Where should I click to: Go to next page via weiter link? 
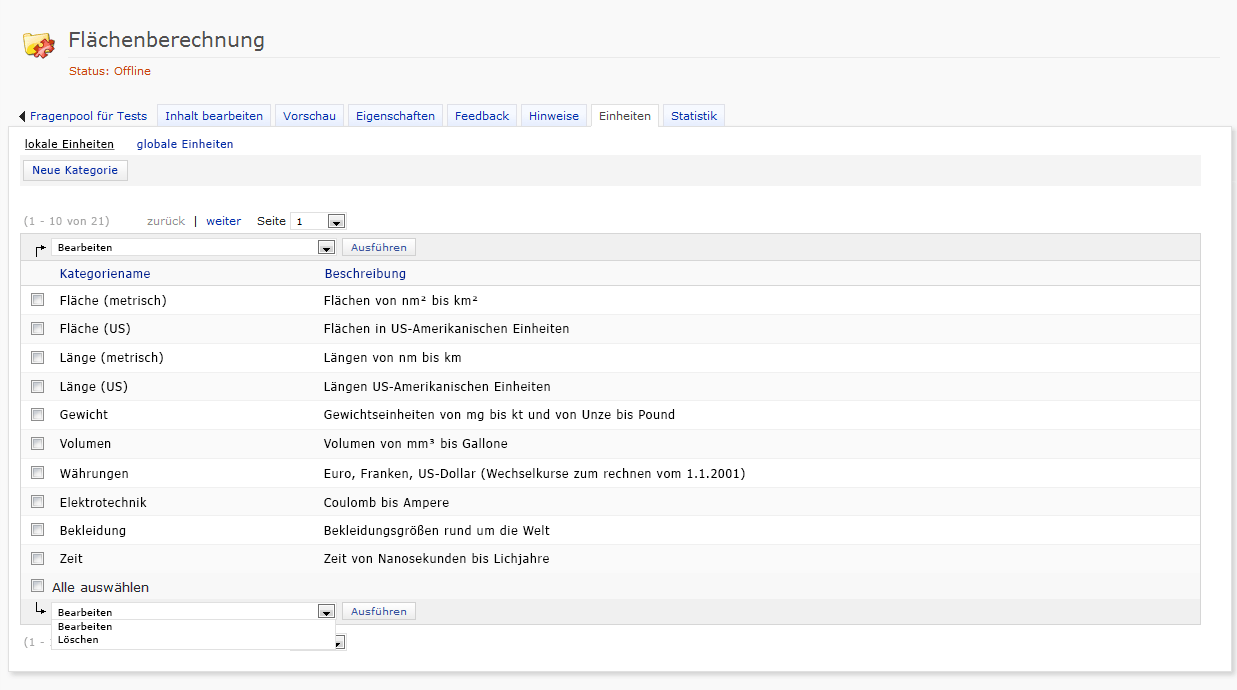[x=223, y=221]
